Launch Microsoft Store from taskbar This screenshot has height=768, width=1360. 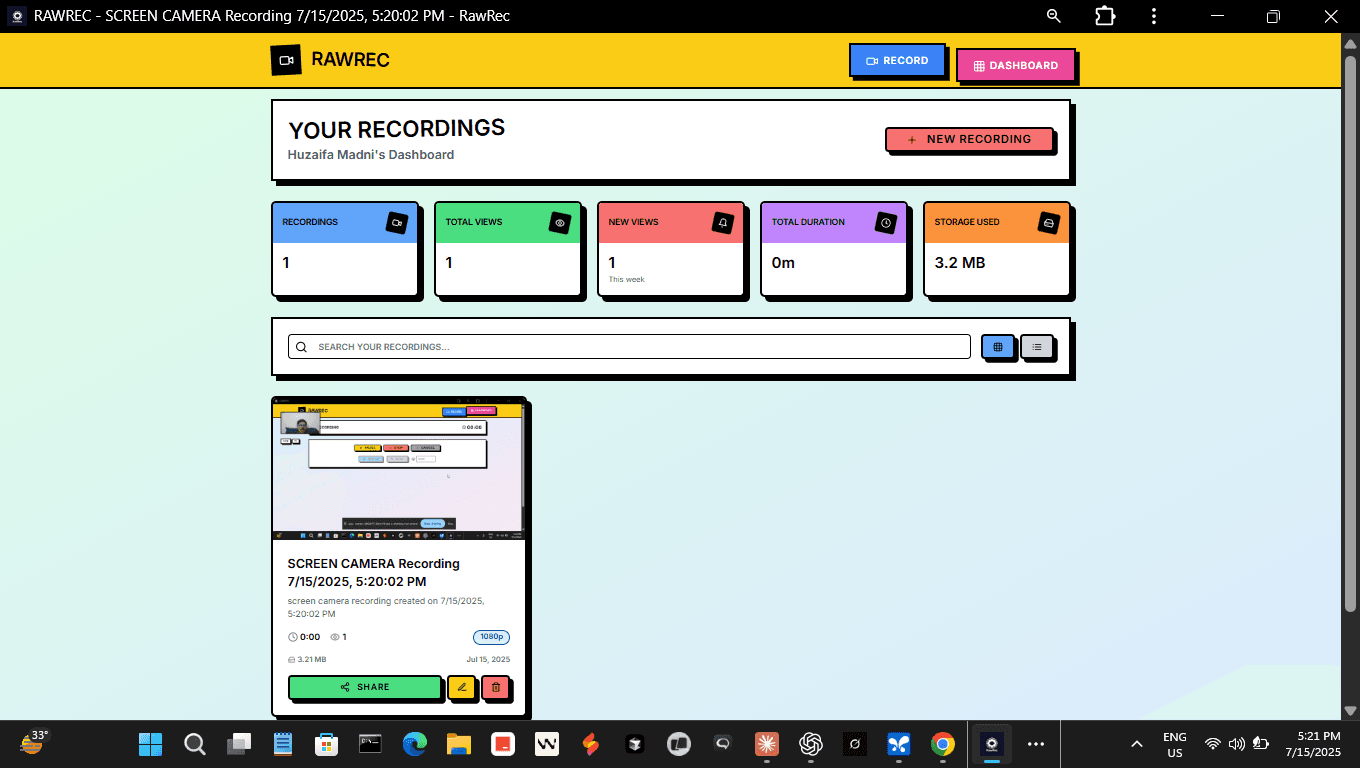(x=326, y=744)
